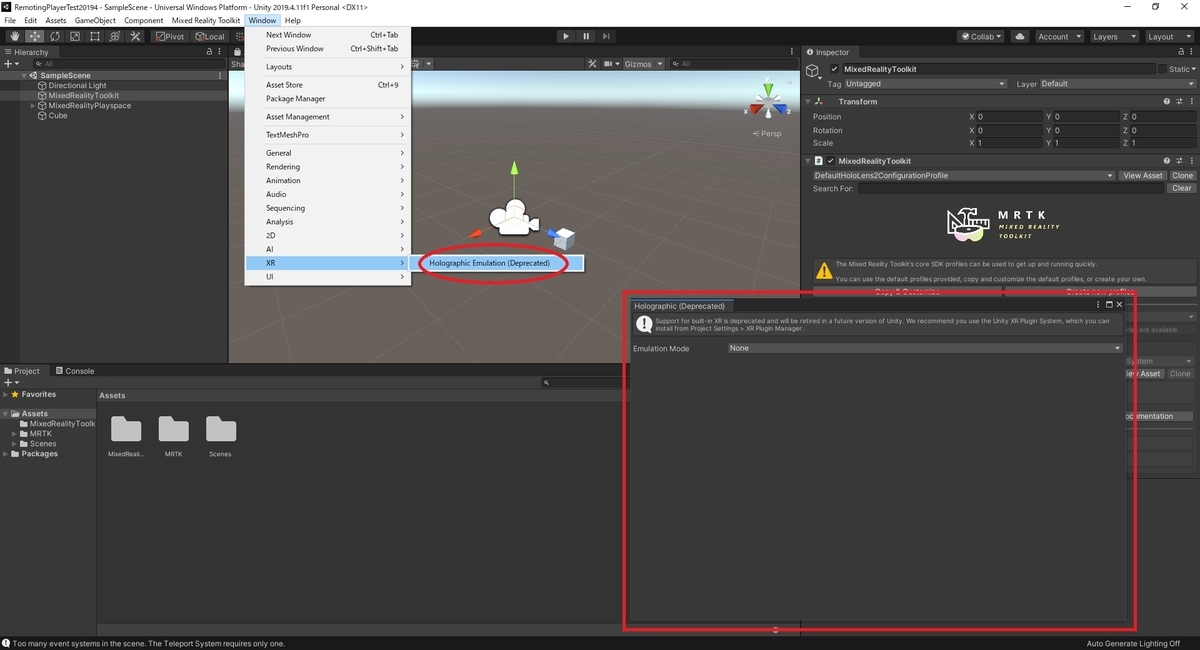Open Rendering submenu in Window menu
The image size is (1200, 650).
point(328,167)
